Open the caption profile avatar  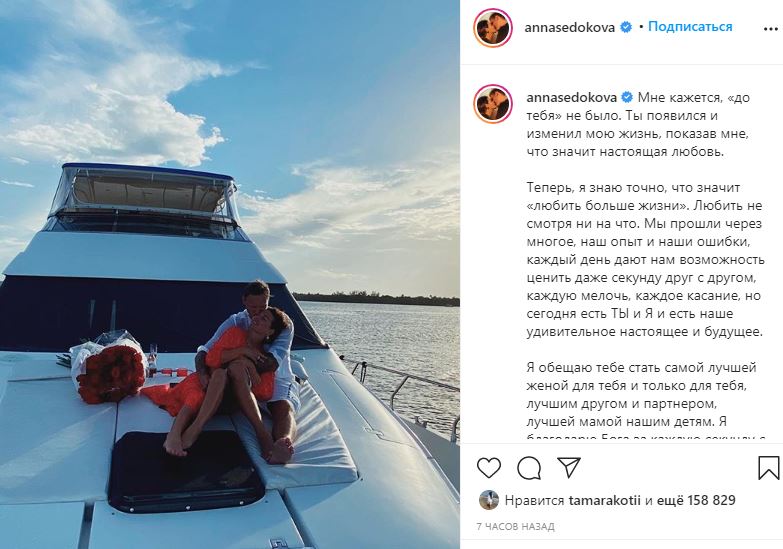(493, 104)
